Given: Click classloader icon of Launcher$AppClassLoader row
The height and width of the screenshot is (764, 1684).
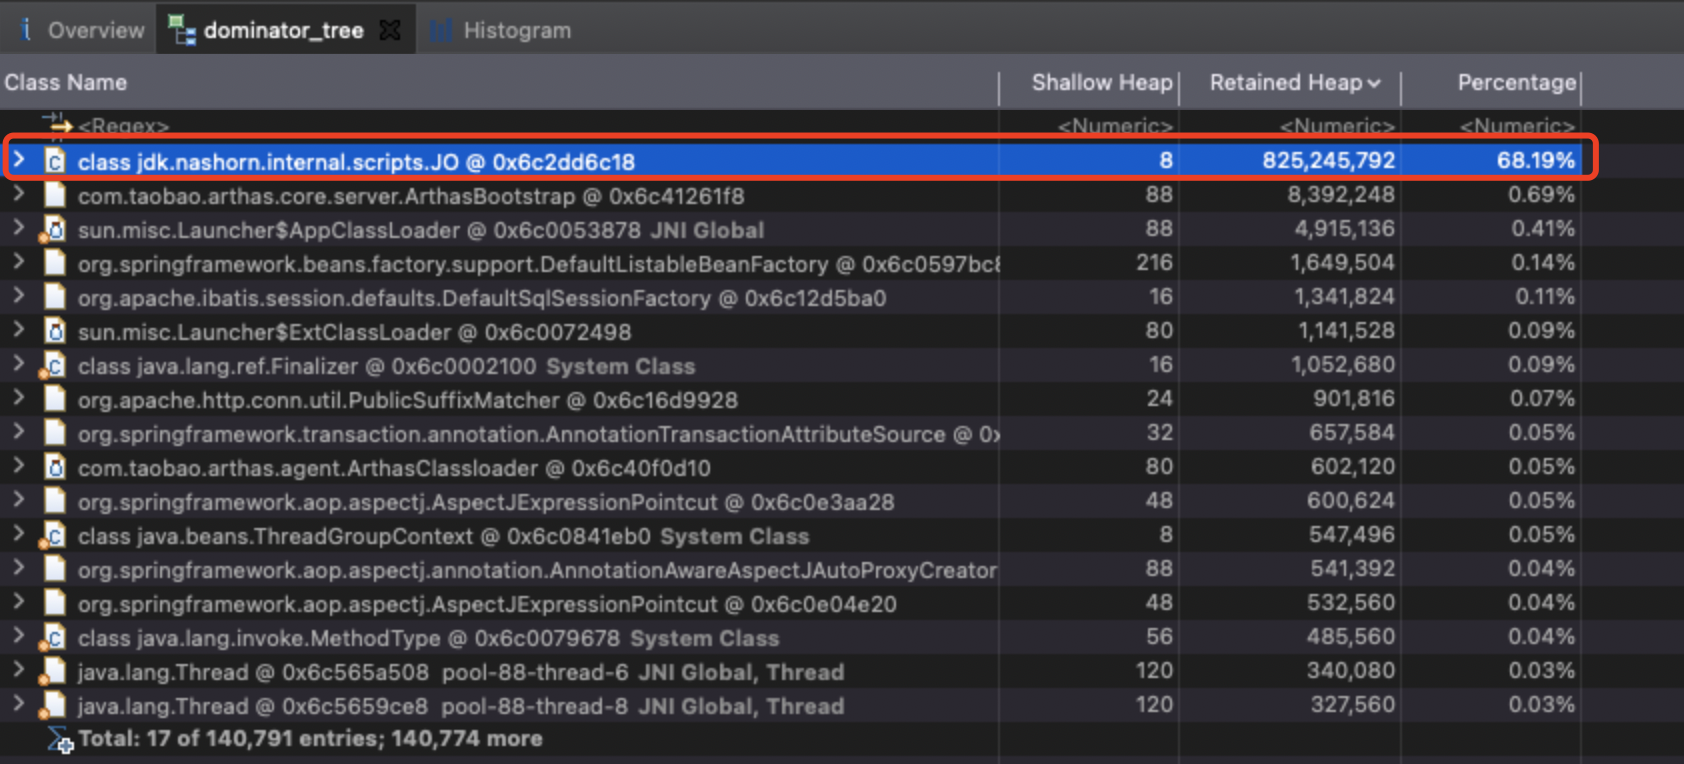Looking at the screenshot, I should click(x=53, y=230).
